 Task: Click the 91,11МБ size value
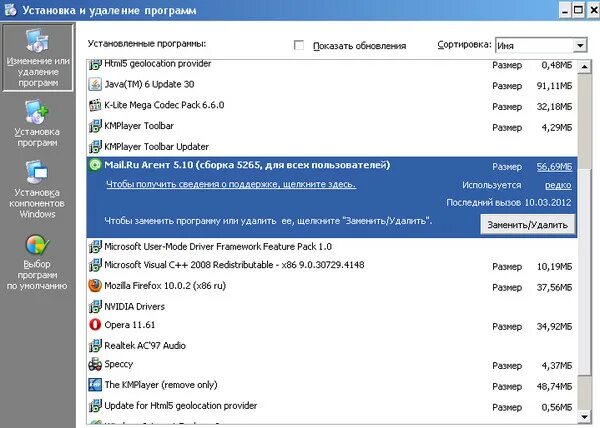point(554,86)
